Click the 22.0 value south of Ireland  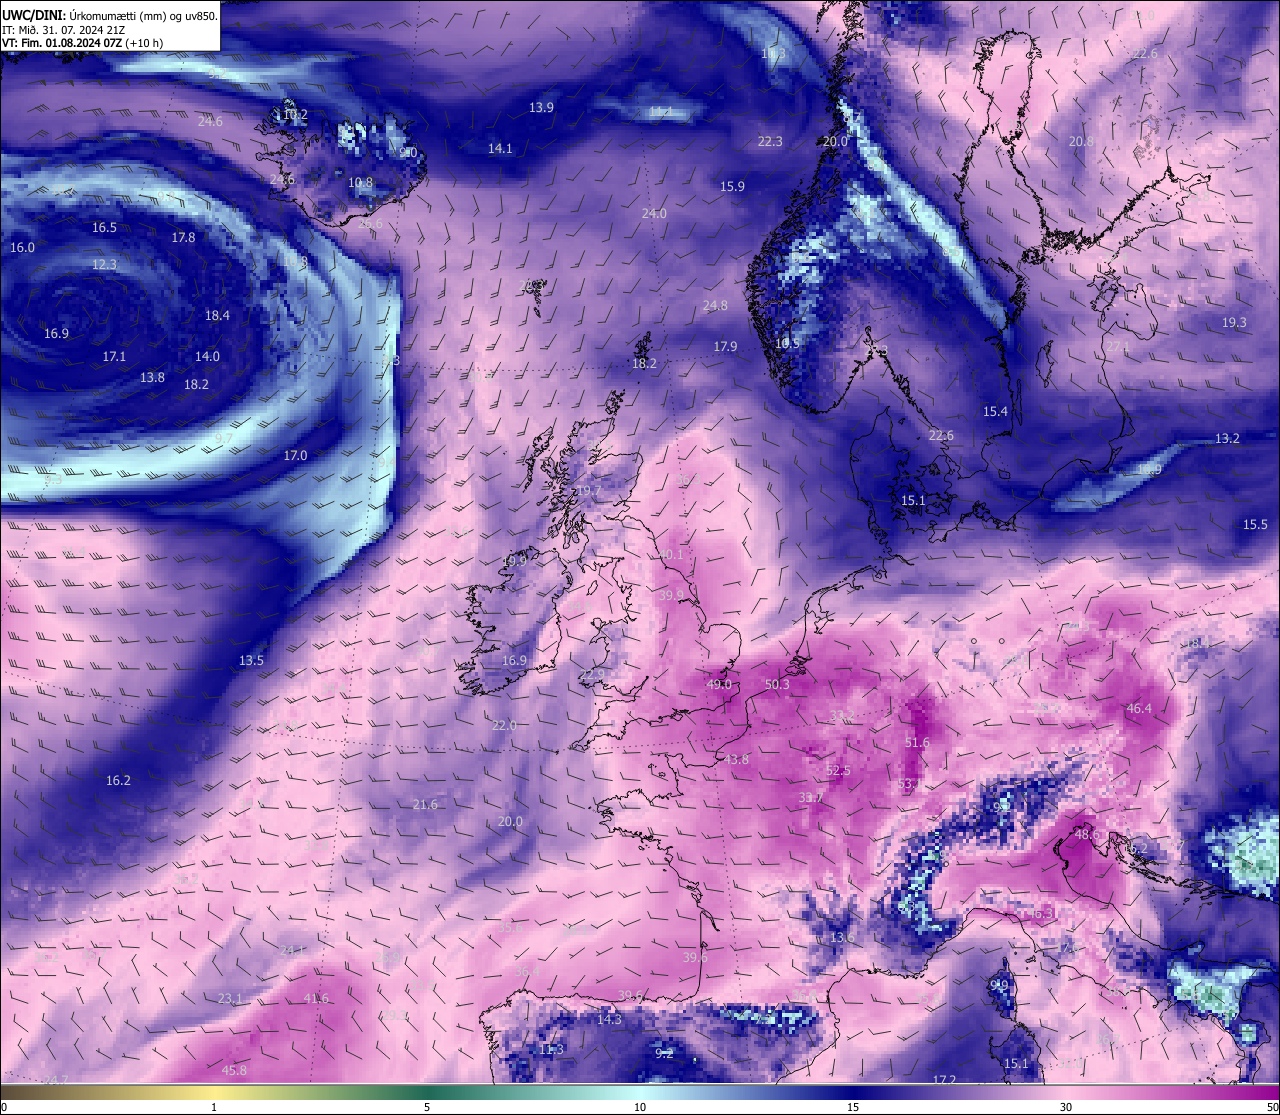pos(504,726)
